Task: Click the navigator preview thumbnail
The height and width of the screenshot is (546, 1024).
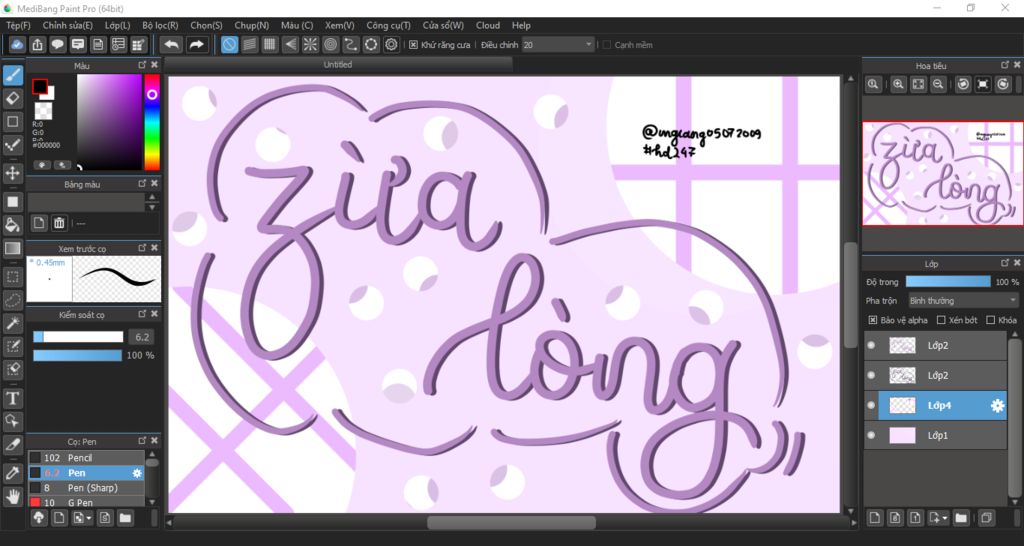Action: coord(943,174)
